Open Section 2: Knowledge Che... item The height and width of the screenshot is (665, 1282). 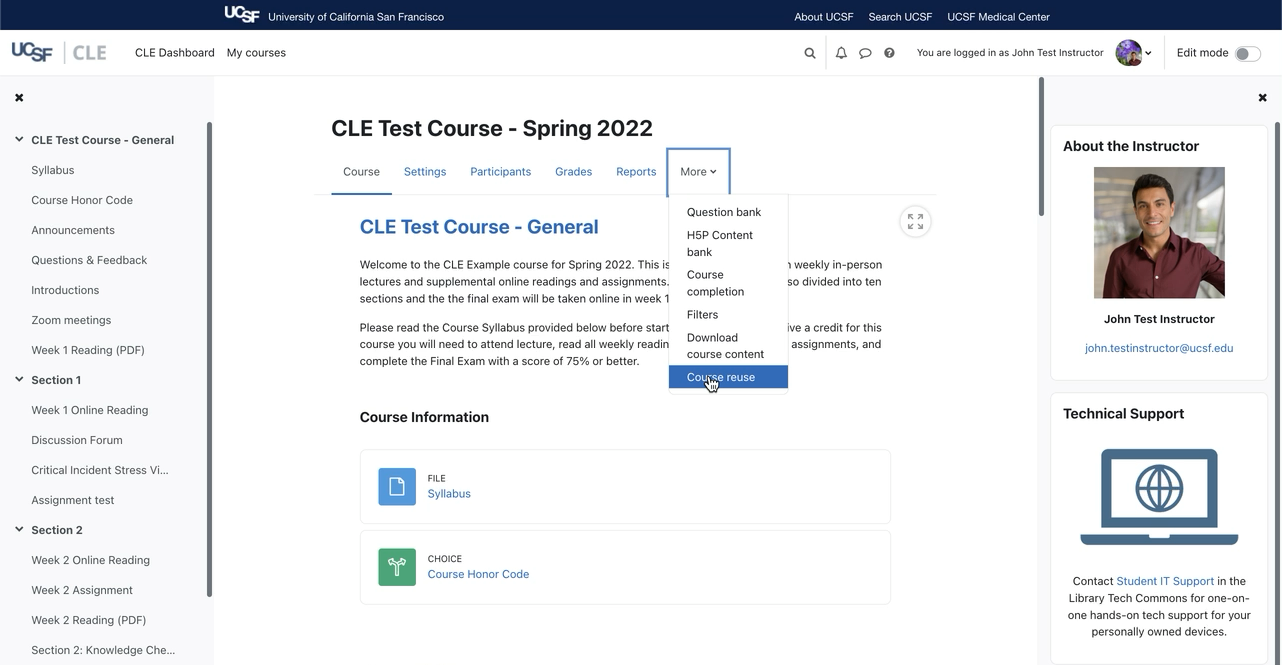103,650
